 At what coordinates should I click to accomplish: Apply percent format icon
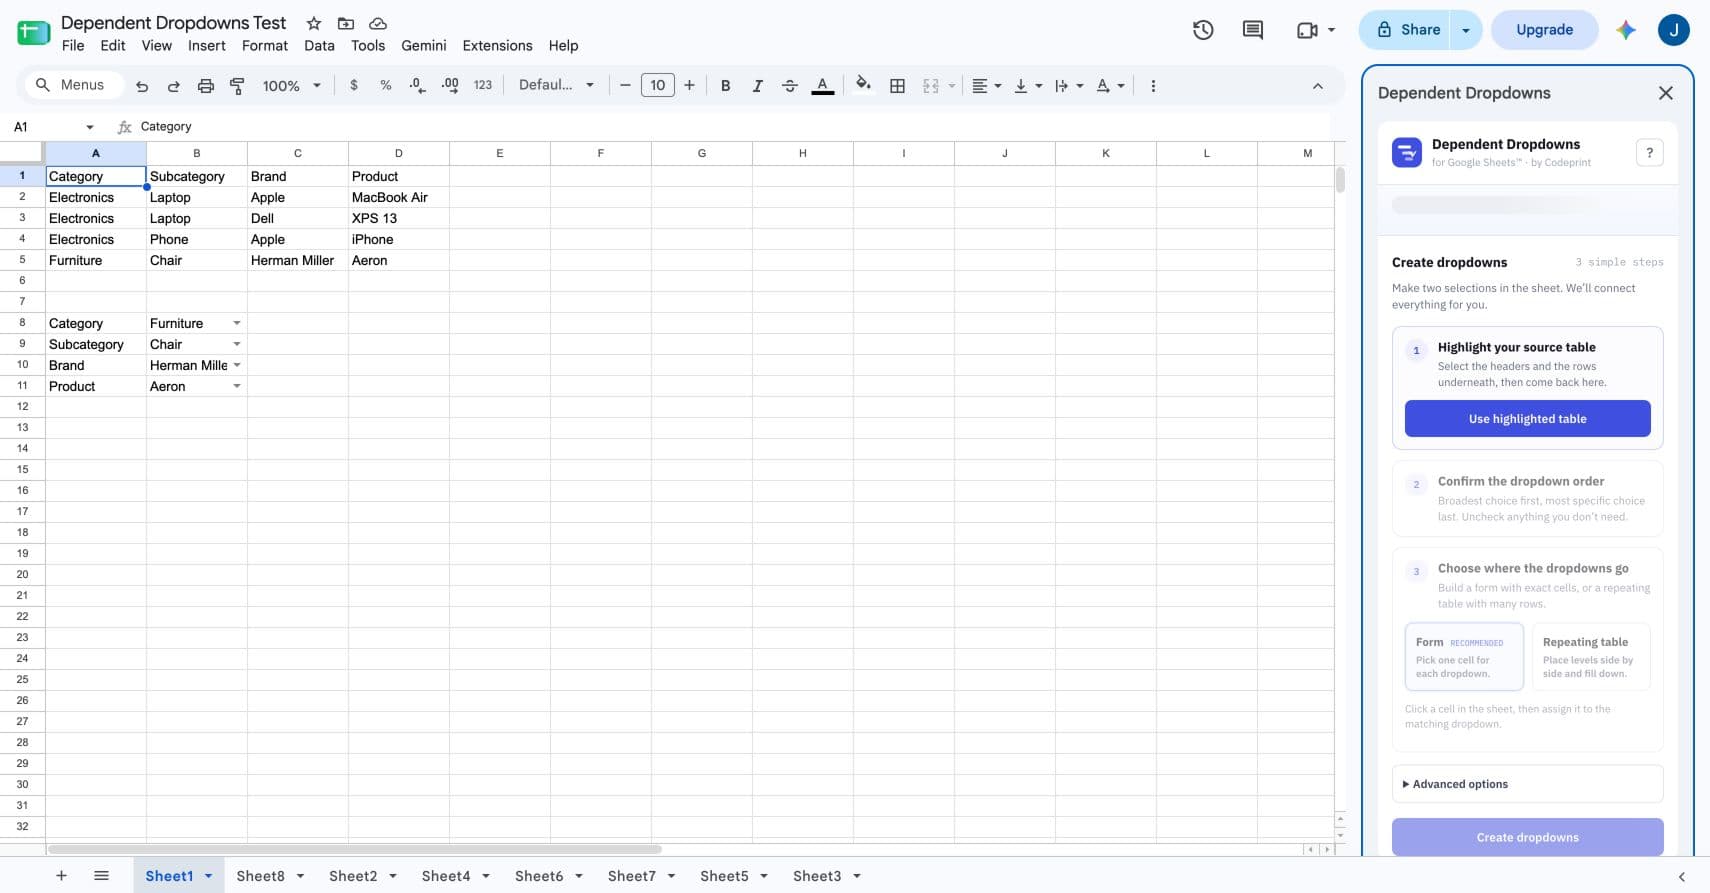(386, 85)
